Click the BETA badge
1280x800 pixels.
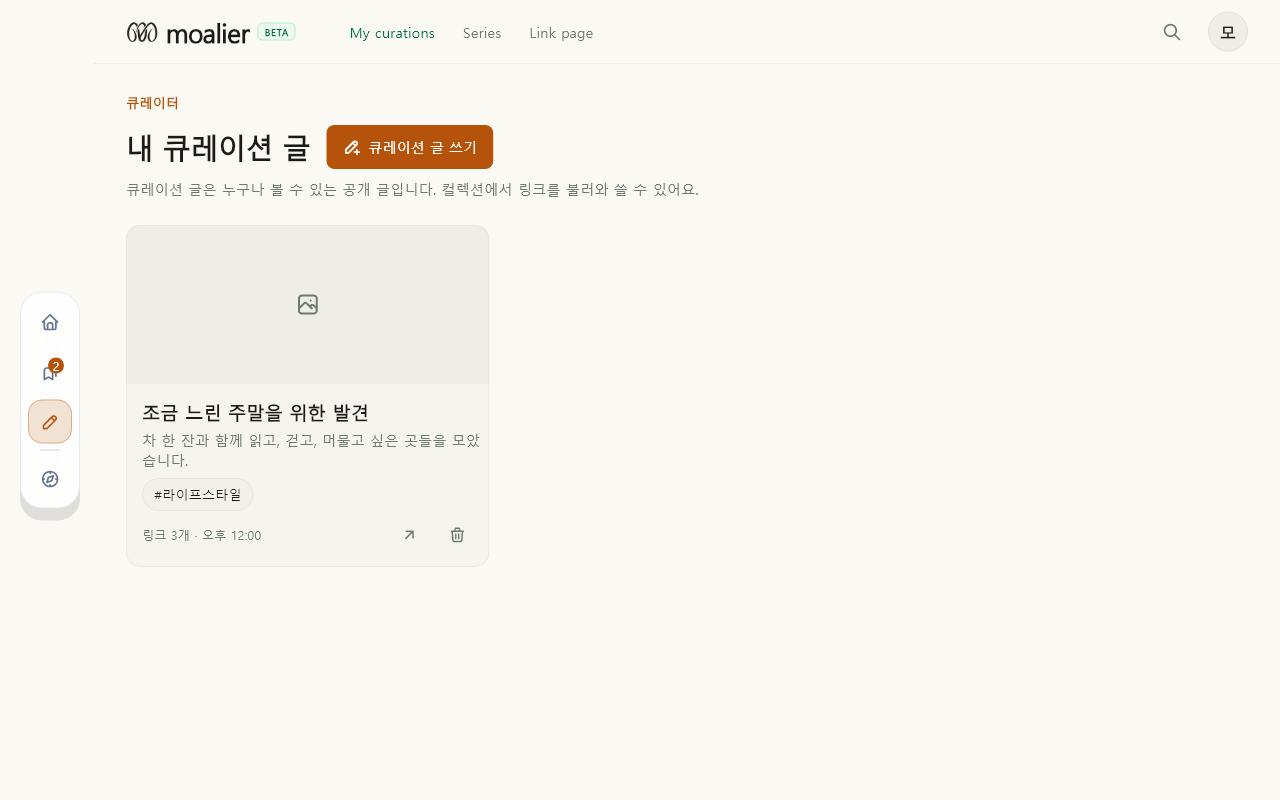pos(277,32)
